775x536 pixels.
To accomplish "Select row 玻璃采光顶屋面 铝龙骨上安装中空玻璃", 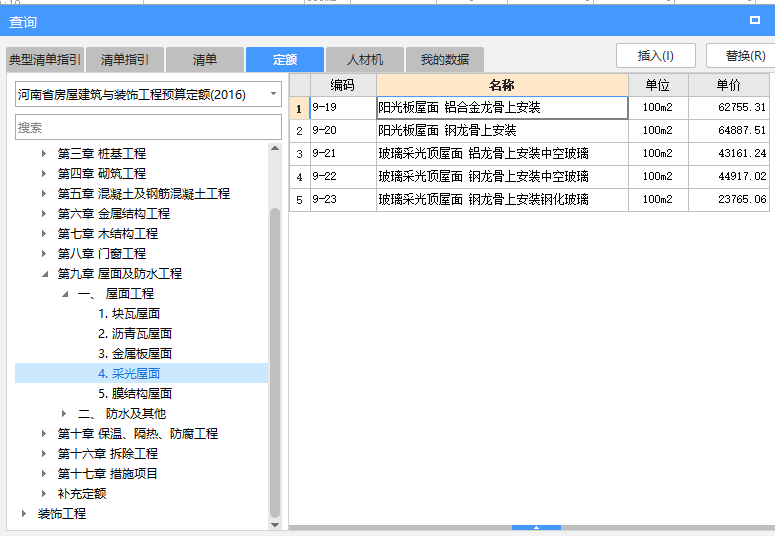I will click(x=529, y=153).
